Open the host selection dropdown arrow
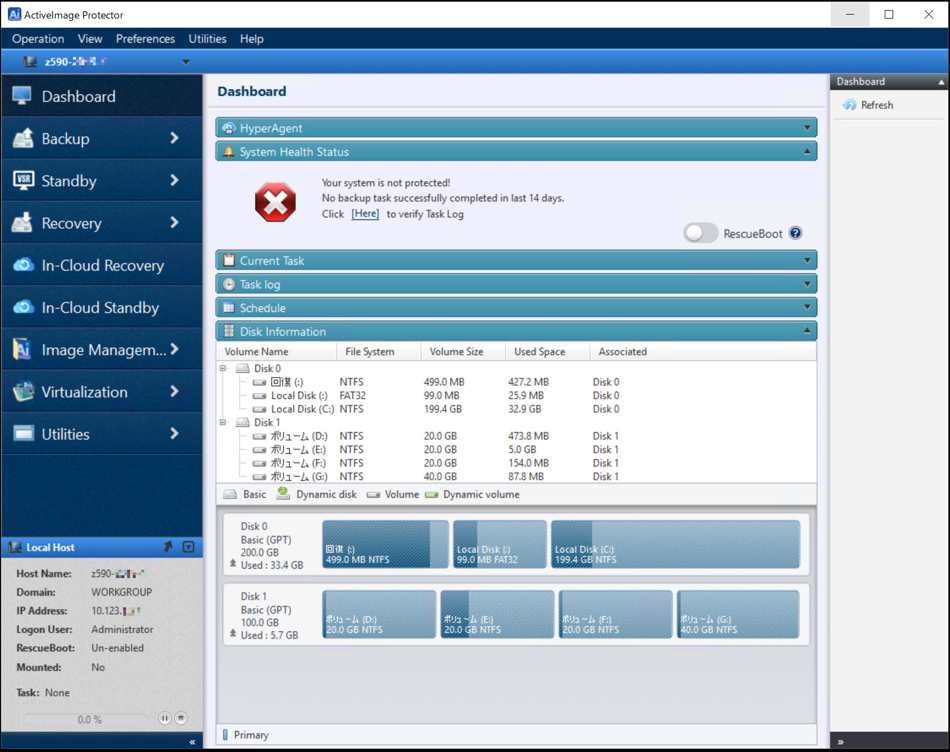 [x=186, y=61]
